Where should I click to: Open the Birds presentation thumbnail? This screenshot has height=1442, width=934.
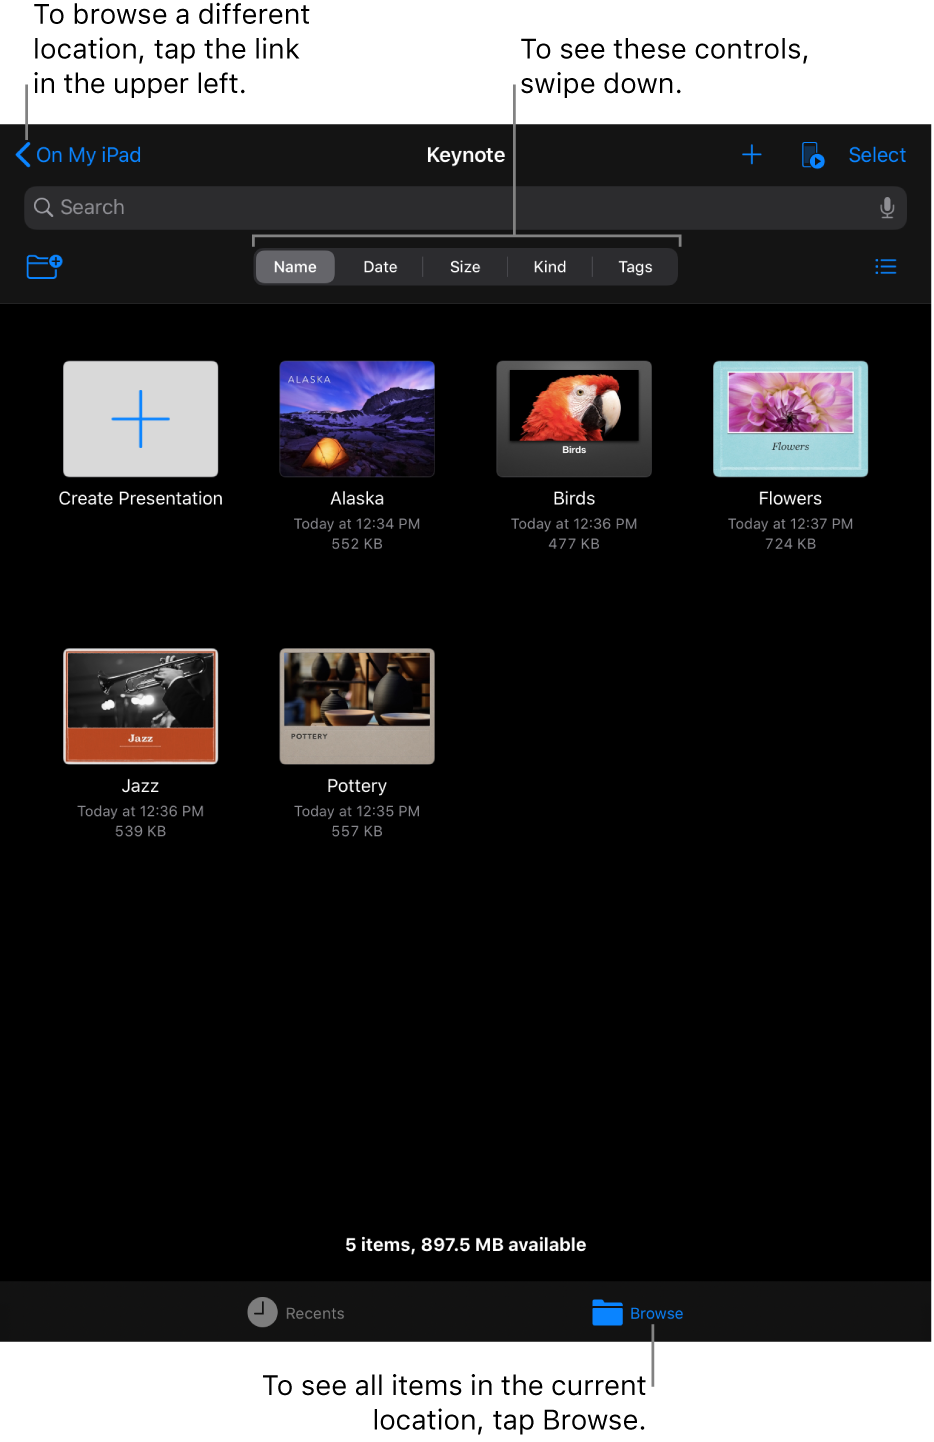(574, 419)
